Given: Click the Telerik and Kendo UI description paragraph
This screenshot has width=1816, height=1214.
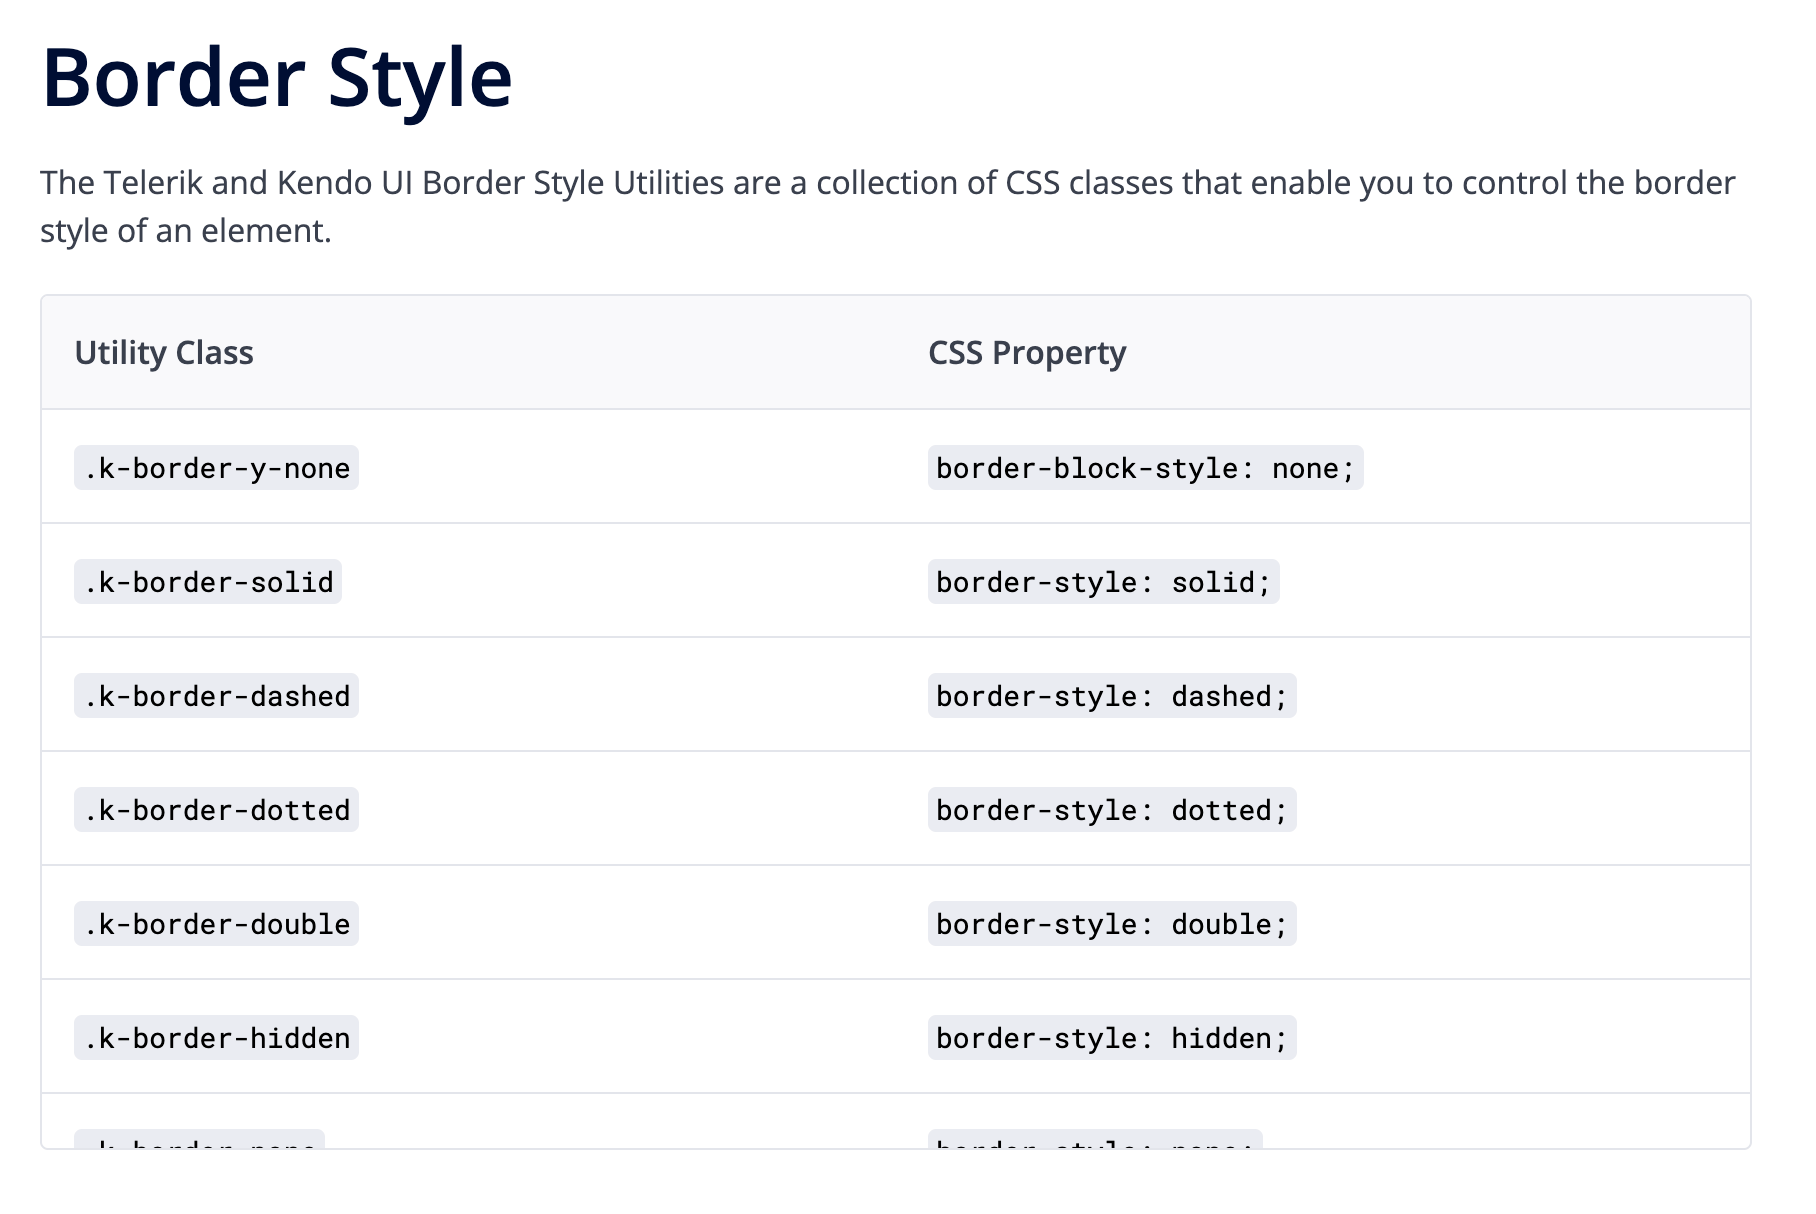Looking at the screenshot, I should pos(888,207).
